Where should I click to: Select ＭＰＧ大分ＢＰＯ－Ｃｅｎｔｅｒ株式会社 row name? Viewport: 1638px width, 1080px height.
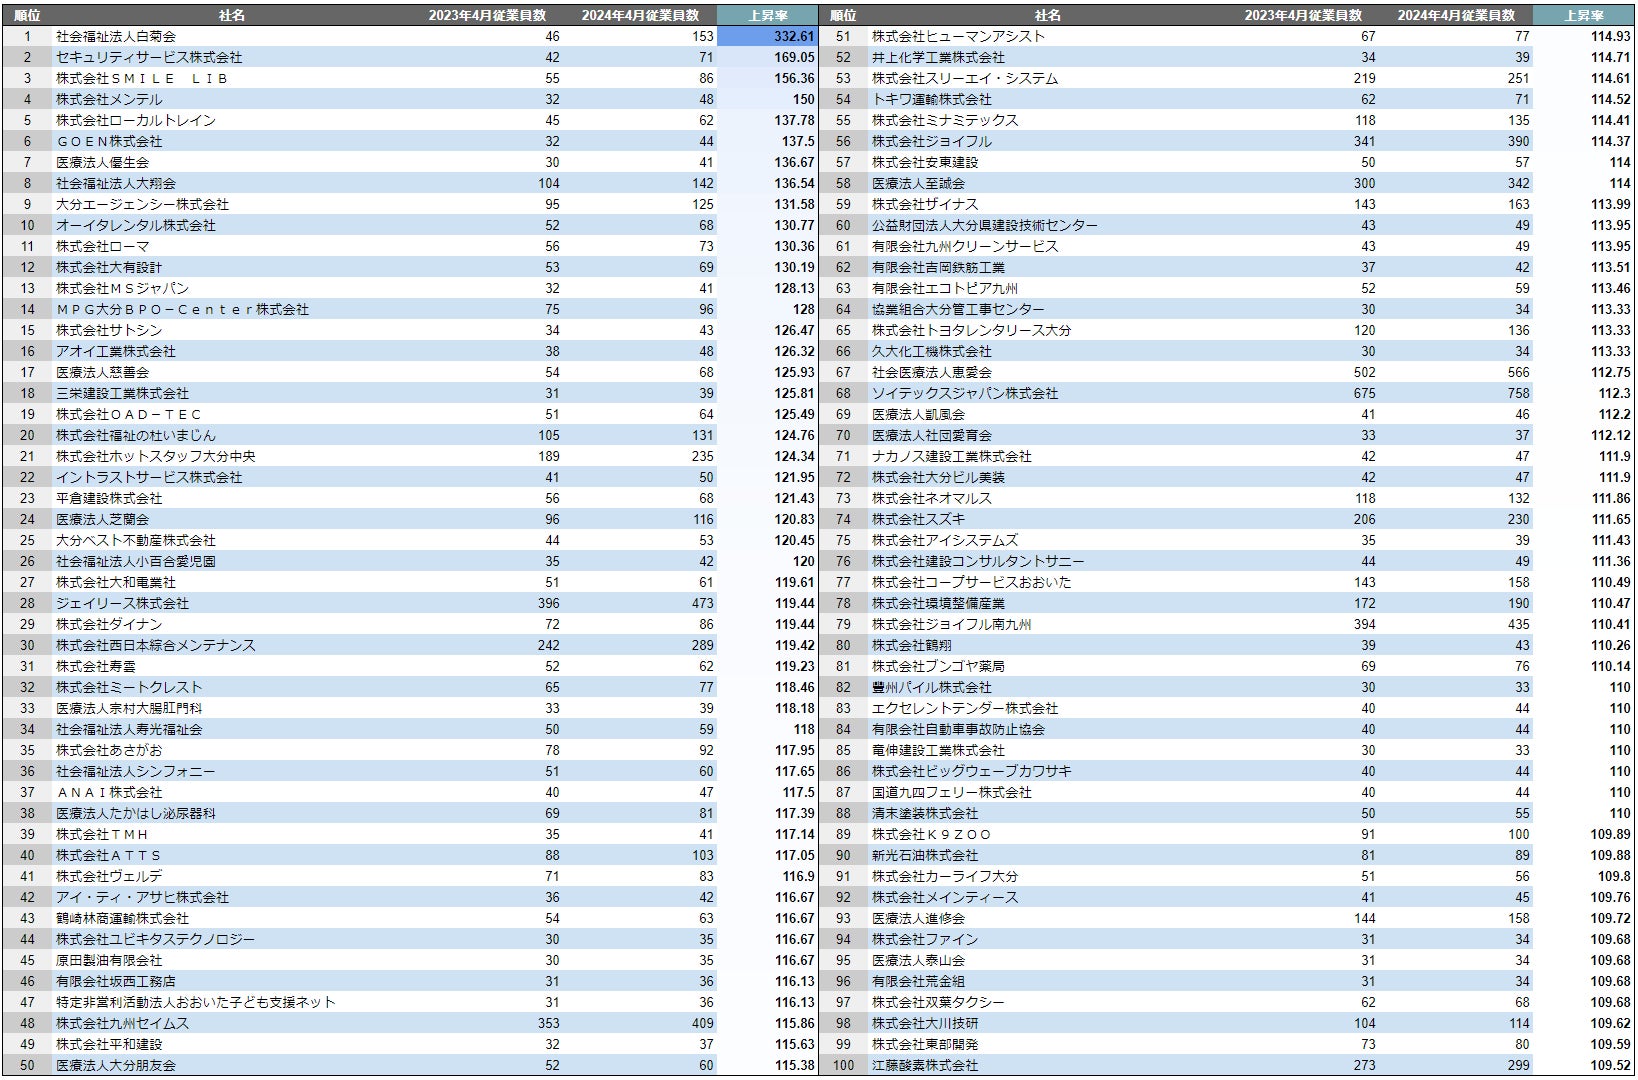182,309
